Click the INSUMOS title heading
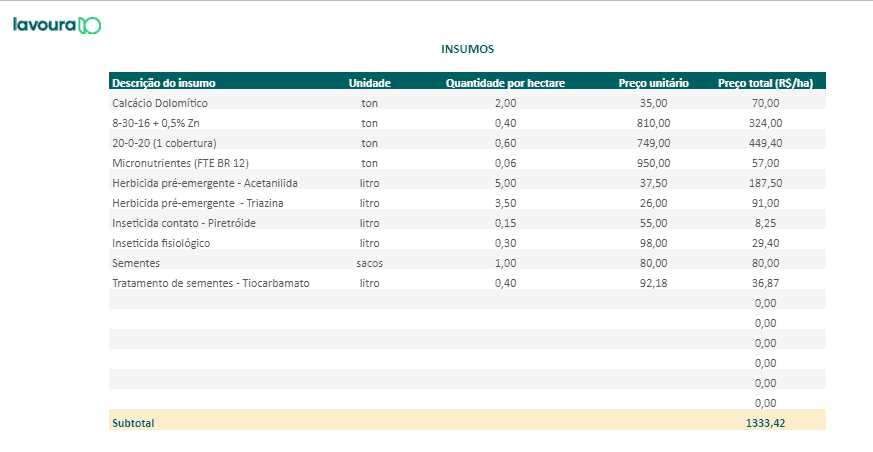Image resolution: width=873 pixels, height=452 pixels. tap(468, 48)
